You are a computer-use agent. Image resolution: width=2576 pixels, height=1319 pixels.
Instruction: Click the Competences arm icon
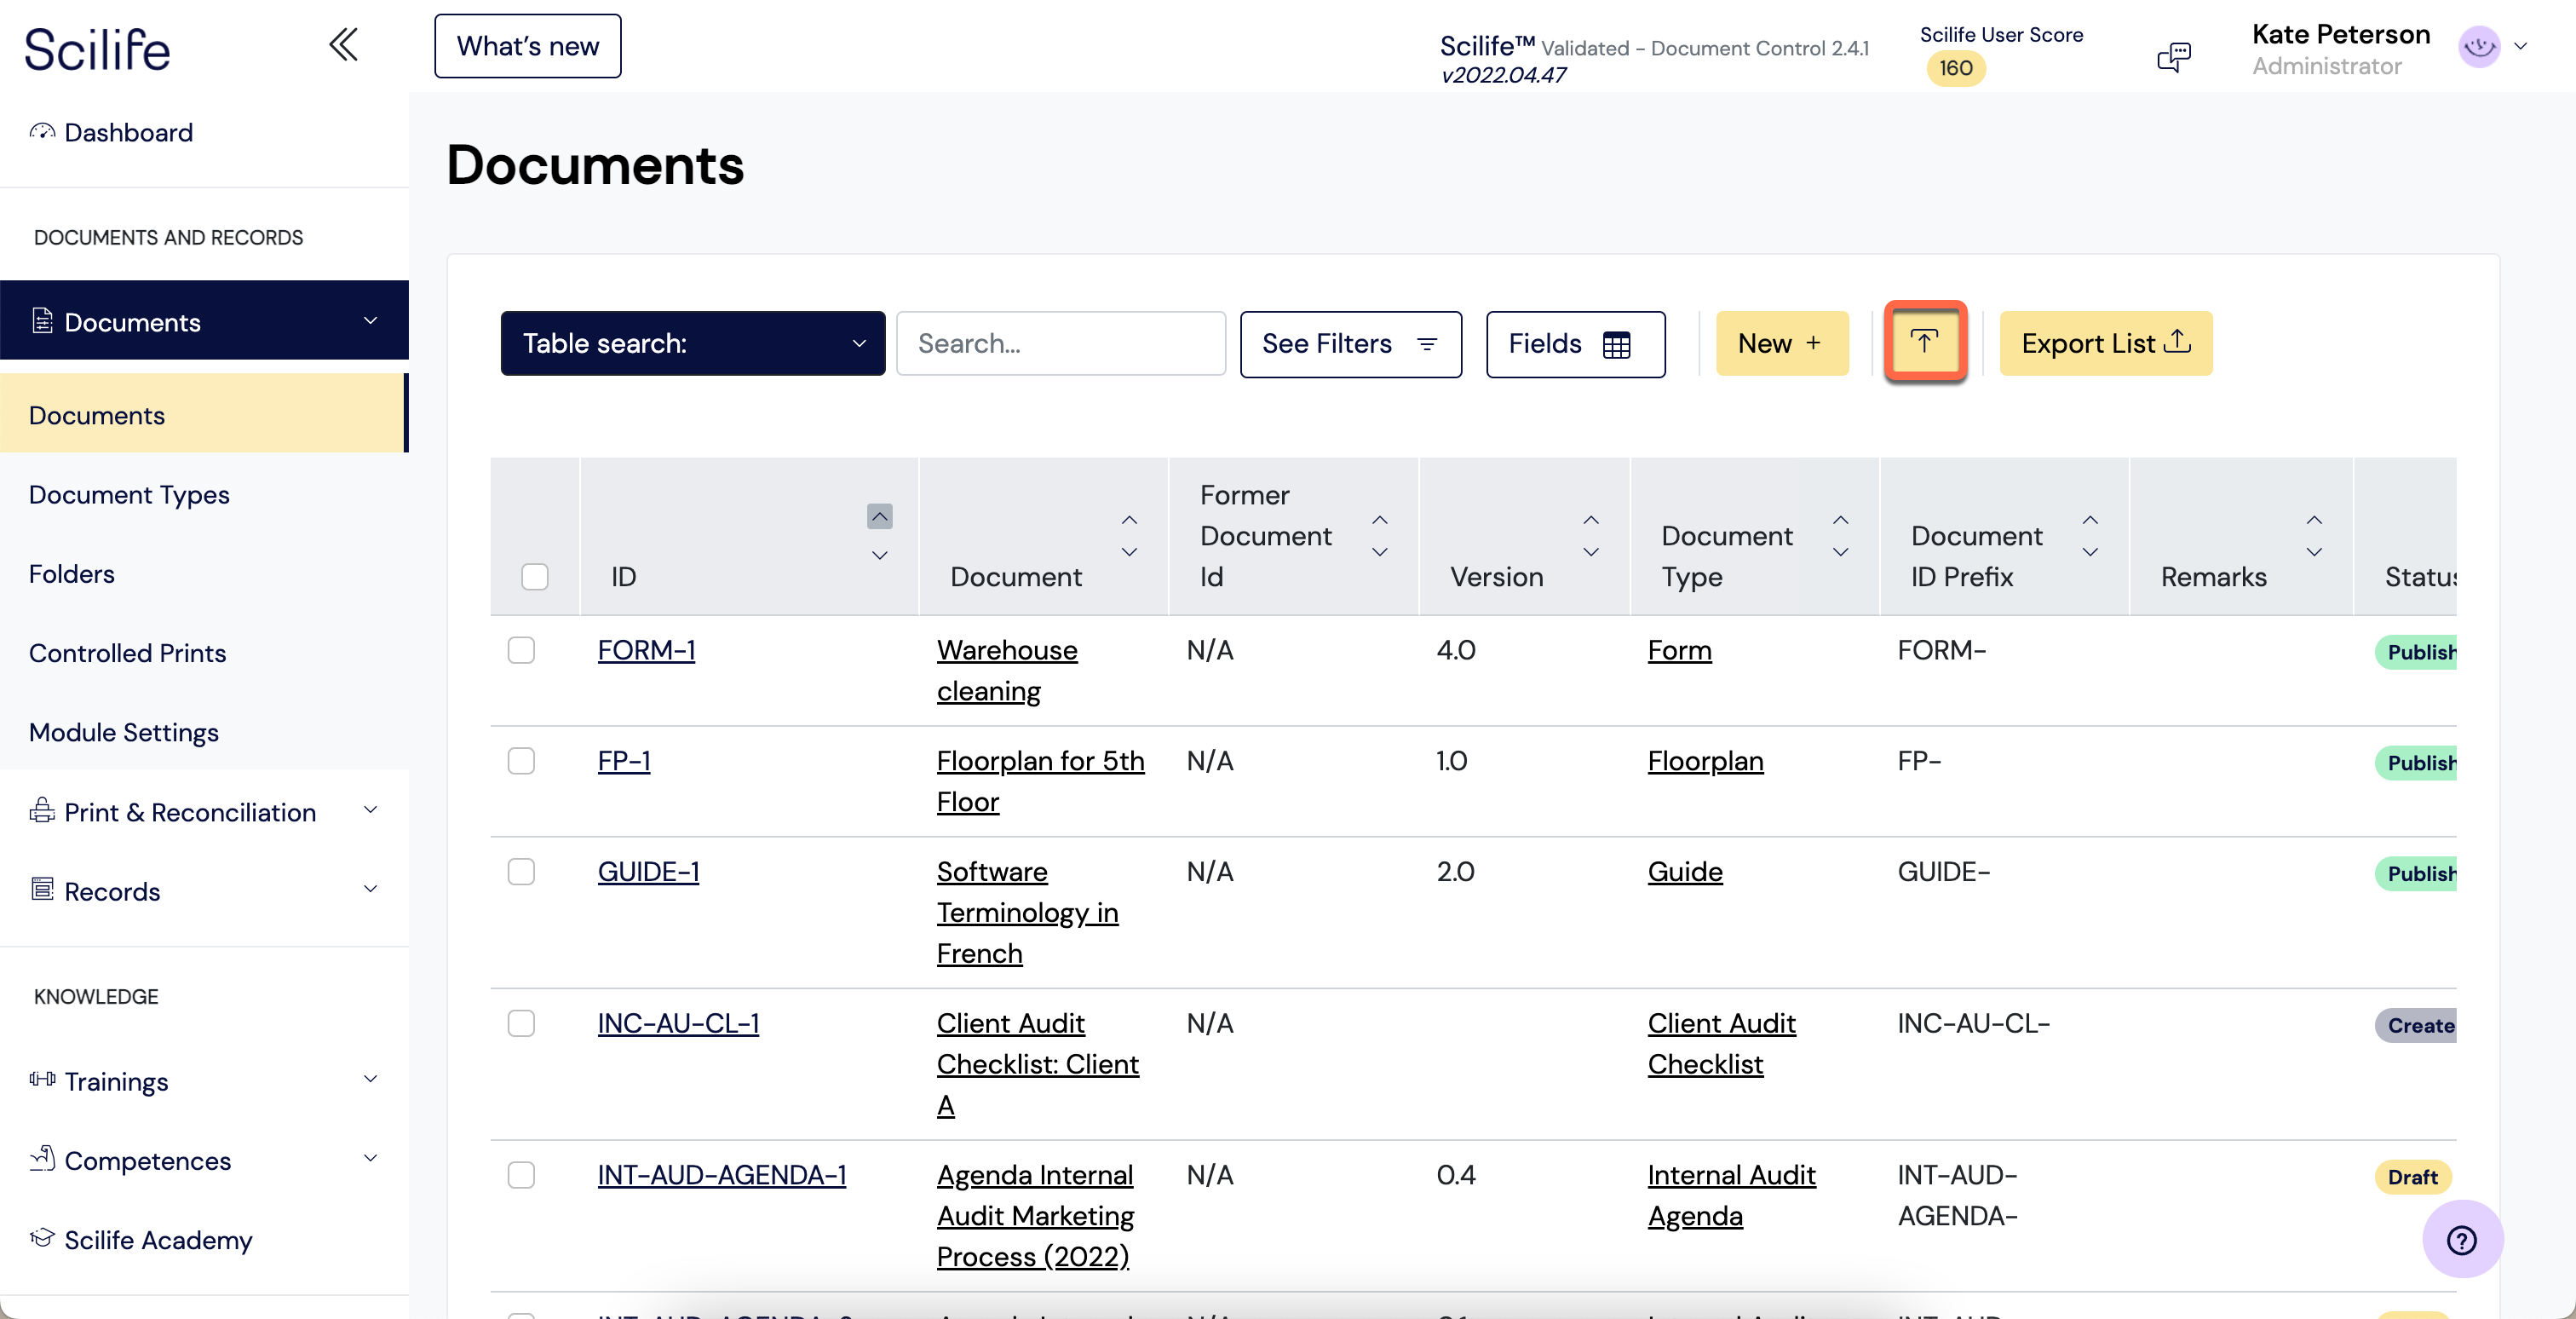[x=42, y=1159]
